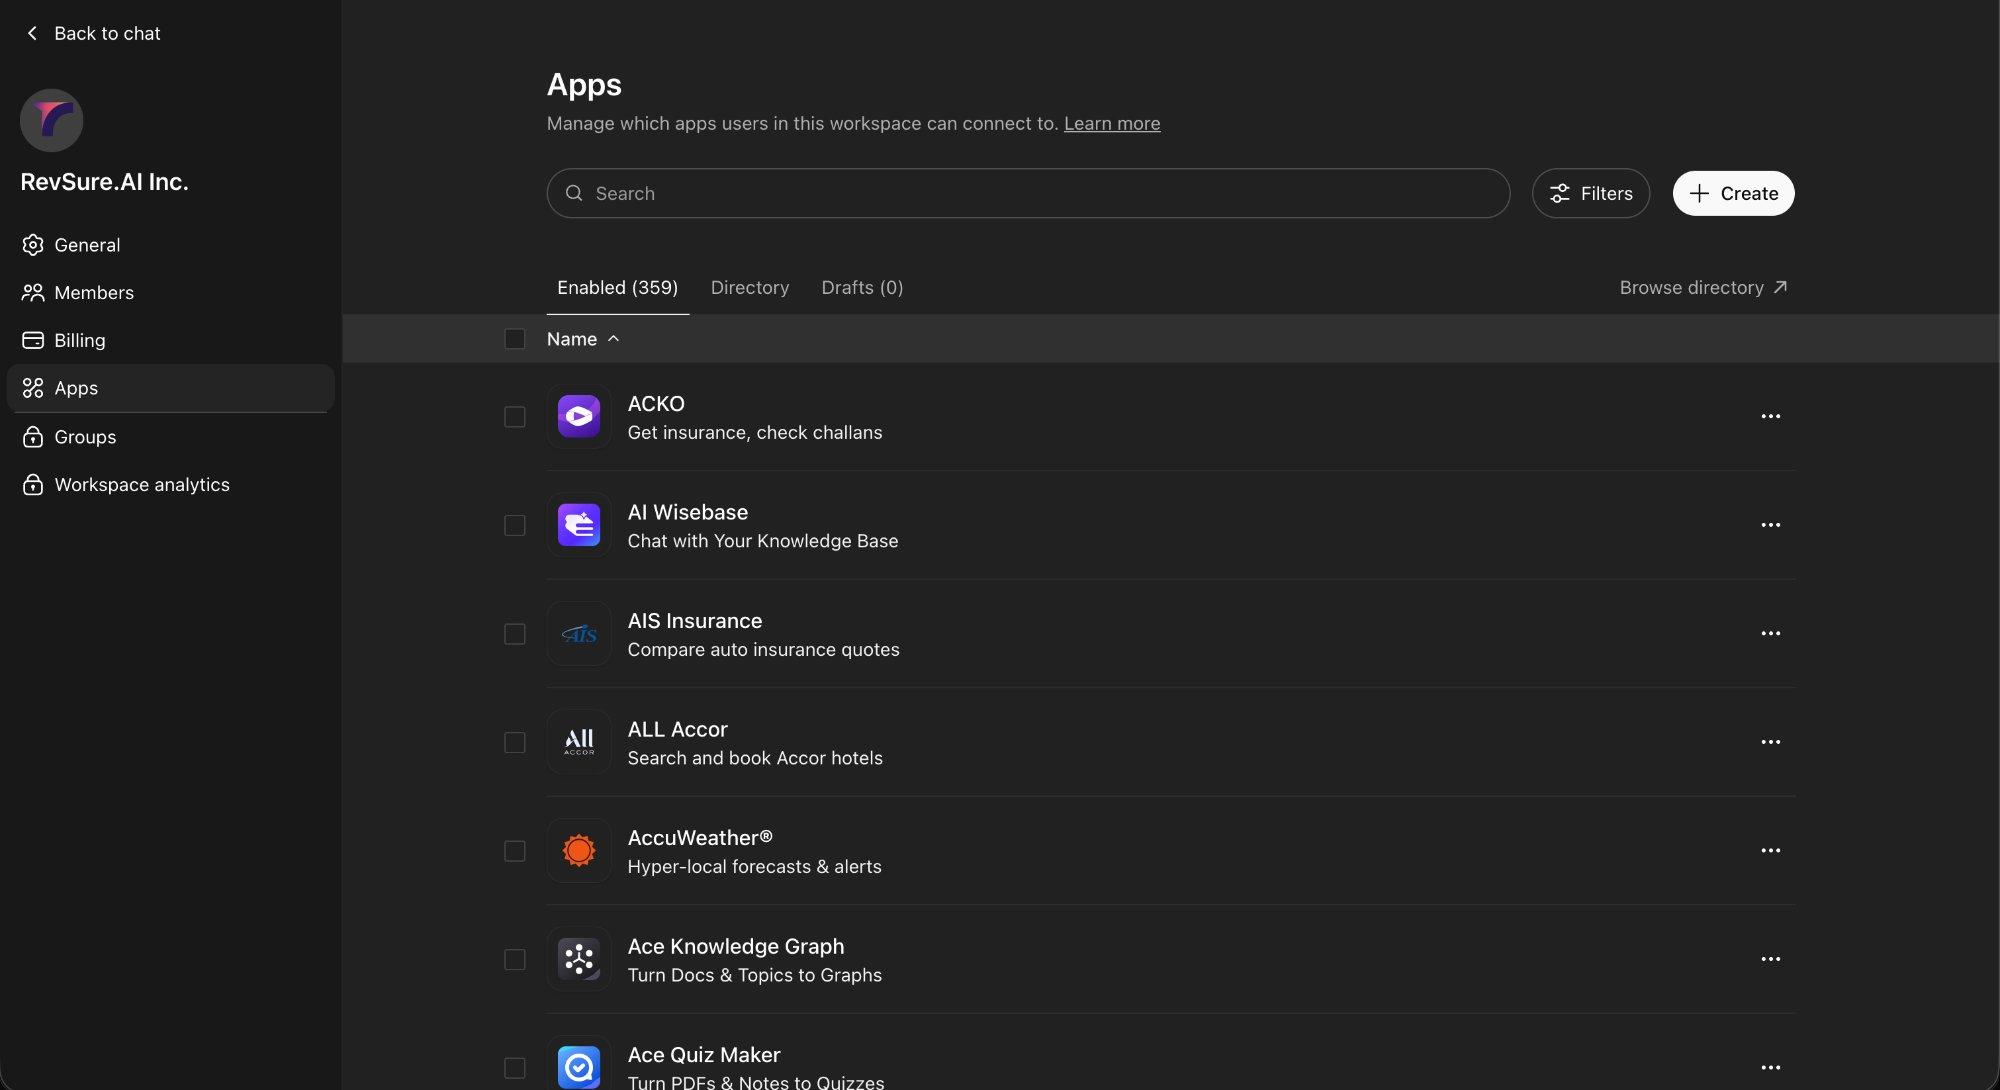
Task: Open the AIS Insurance app name
Action: 695,621
